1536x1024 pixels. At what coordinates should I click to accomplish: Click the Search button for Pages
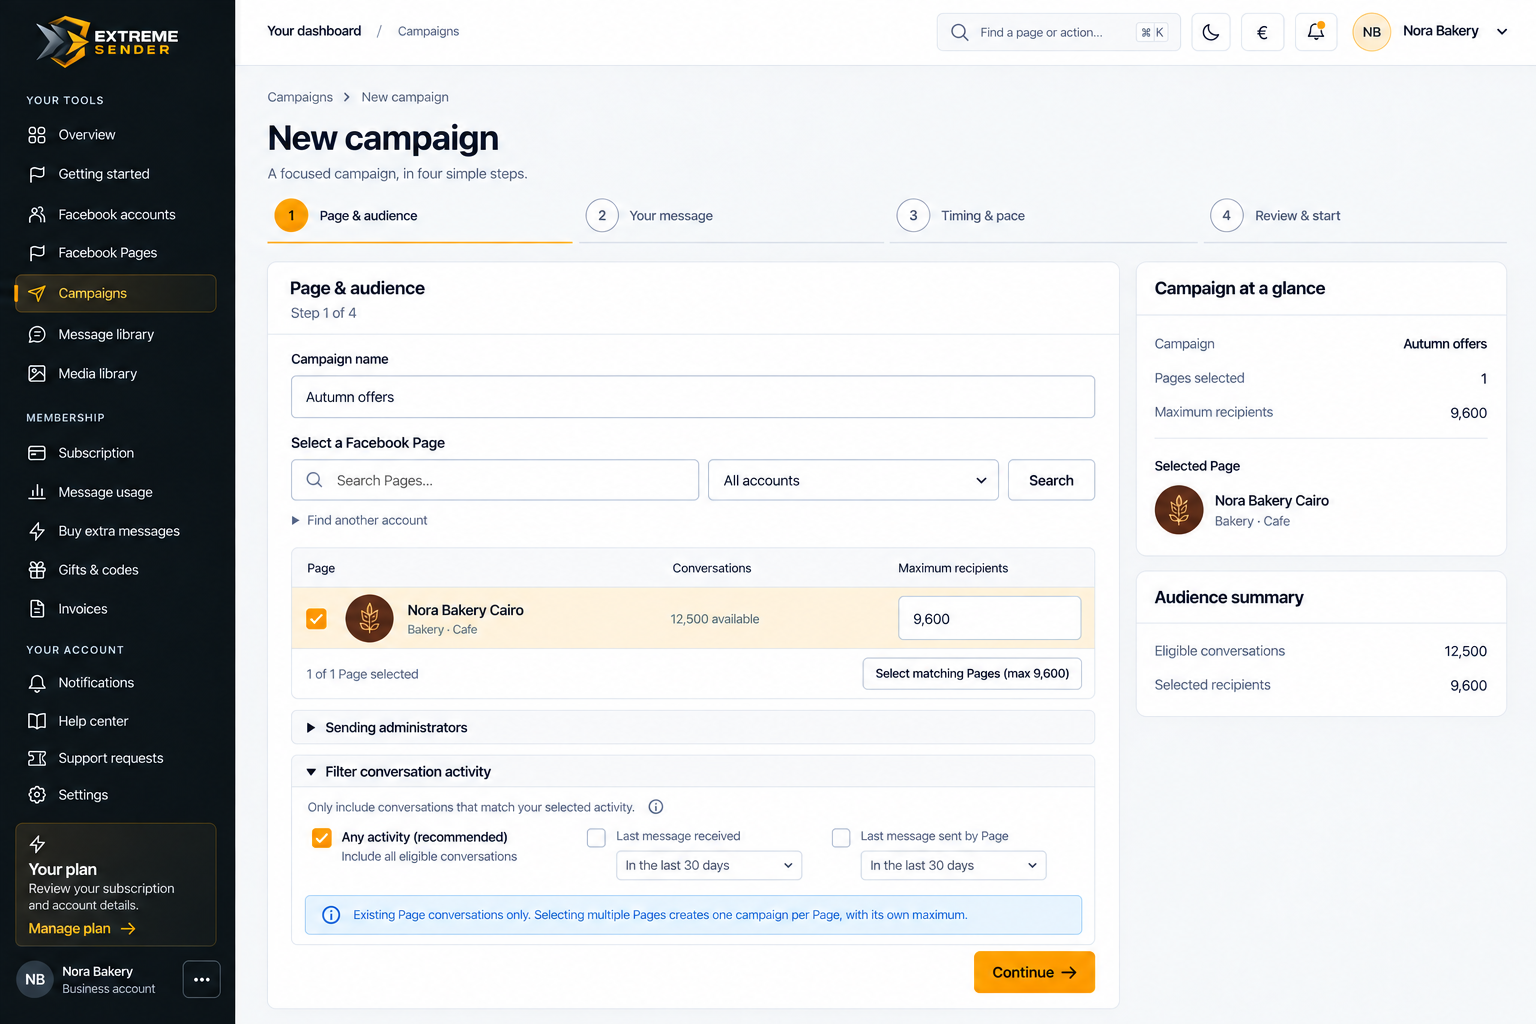(x=1051, y=480)
